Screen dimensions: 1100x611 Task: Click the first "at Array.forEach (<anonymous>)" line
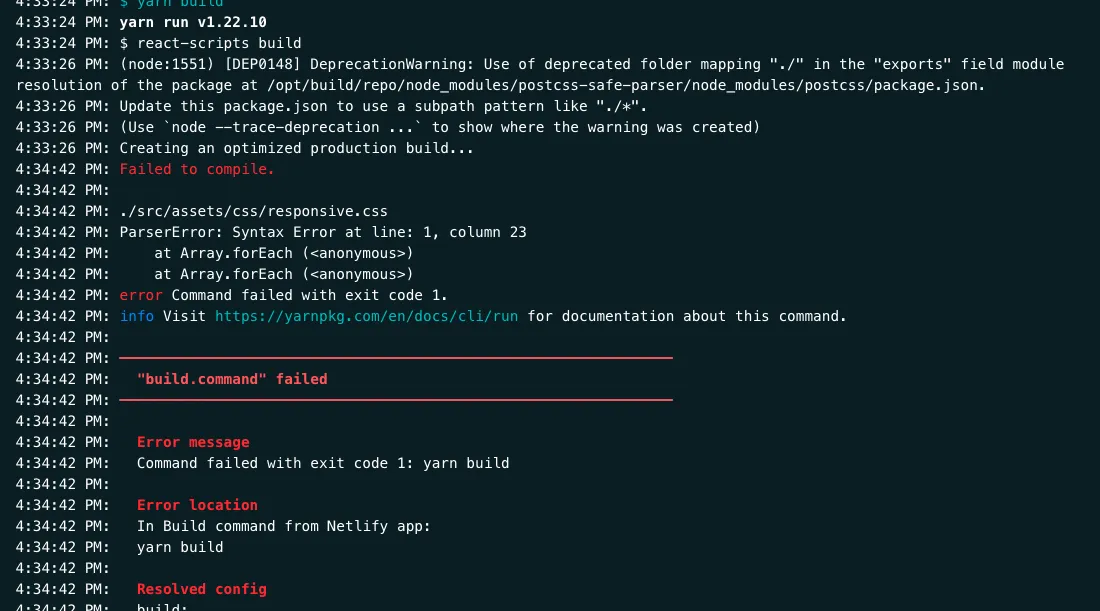(x=284, y=253)
